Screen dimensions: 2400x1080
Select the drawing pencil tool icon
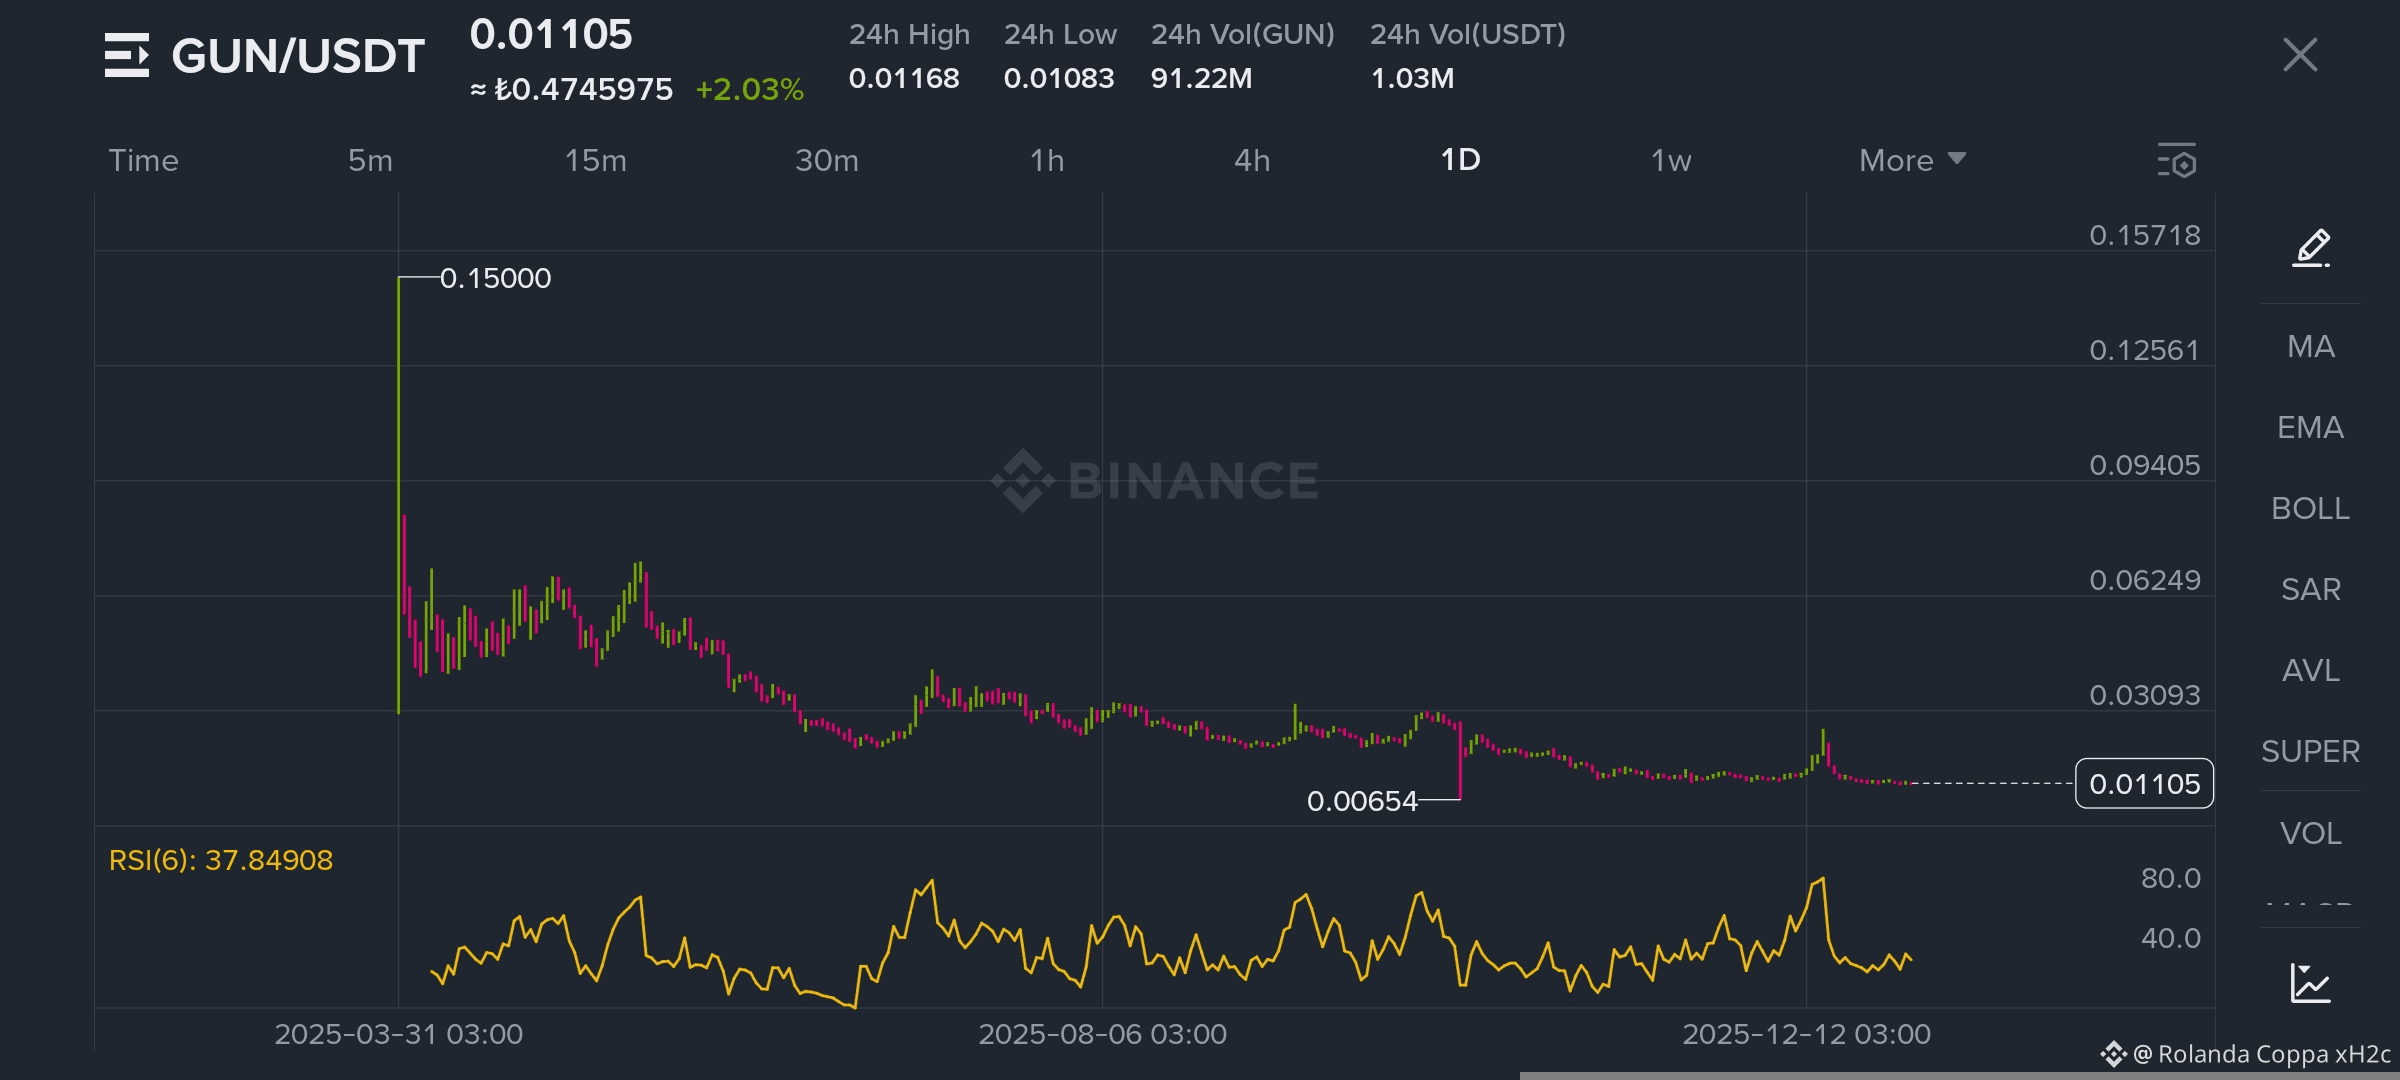point(2311,247)
